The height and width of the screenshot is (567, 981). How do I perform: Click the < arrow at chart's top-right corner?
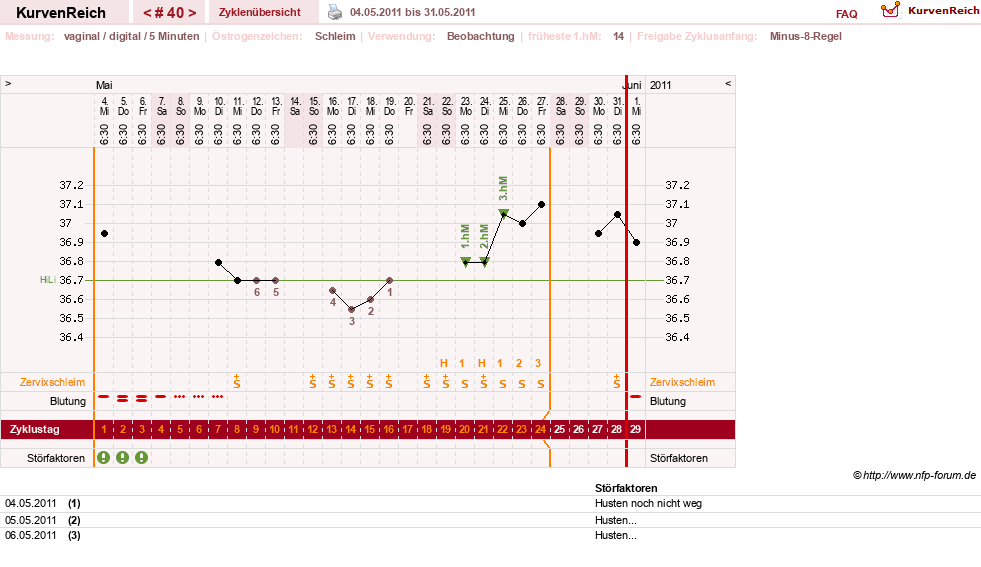(x=728, y=83)
